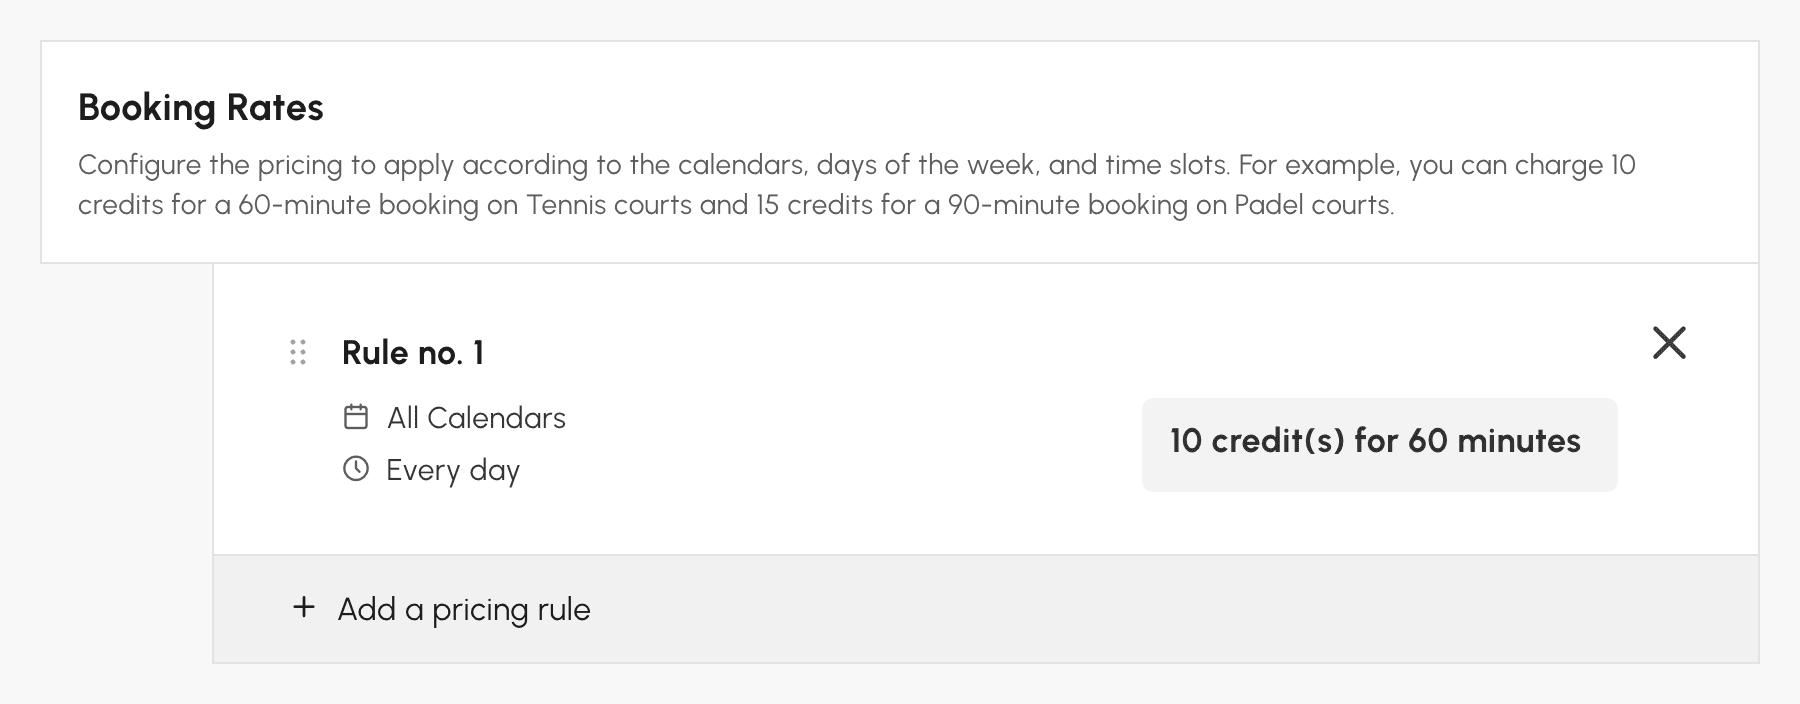Click the Every day schedule label

pyautogui.click(x=453, y=470)
